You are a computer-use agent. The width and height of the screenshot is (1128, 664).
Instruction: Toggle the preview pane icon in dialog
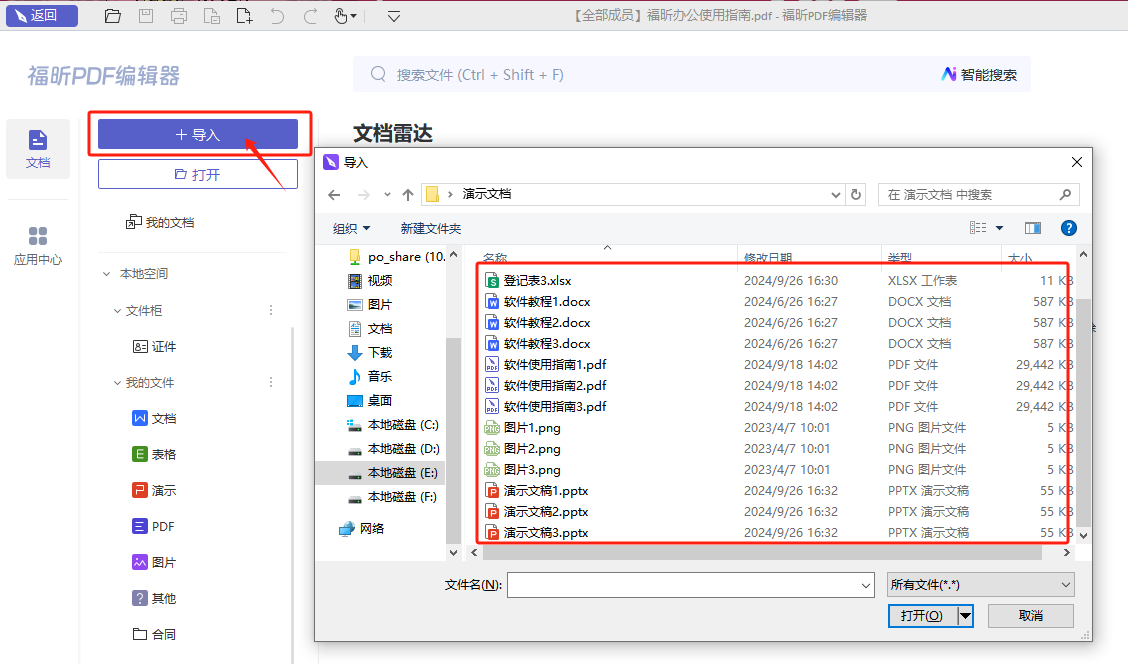[1033, 228]
